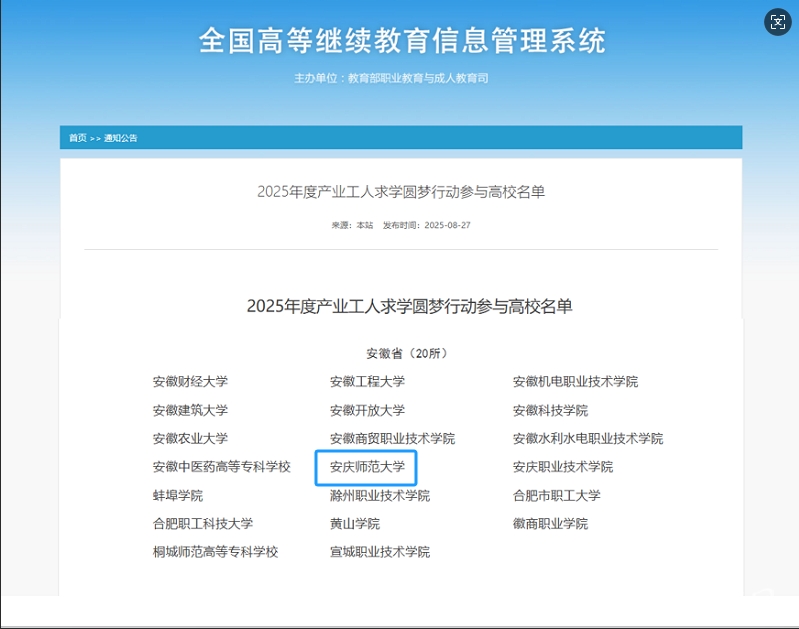Screen dimensions: 799x629
Task: Open 通知公告 breadcrumb link
Action: pos(121,138)
